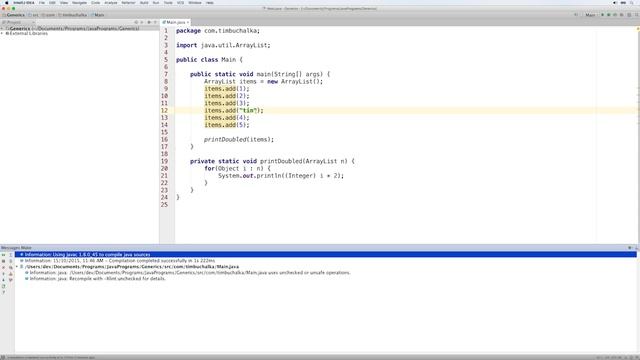This screenshot has width=640, height=360.
Task: Click the line items.add("tim") in editor
Action: [234, 110]
